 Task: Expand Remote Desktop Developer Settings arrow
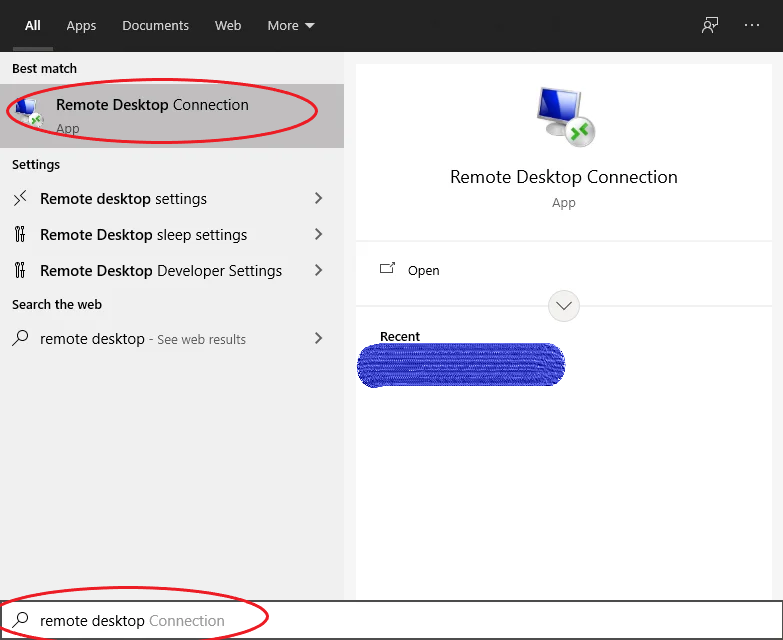point(319,270)
